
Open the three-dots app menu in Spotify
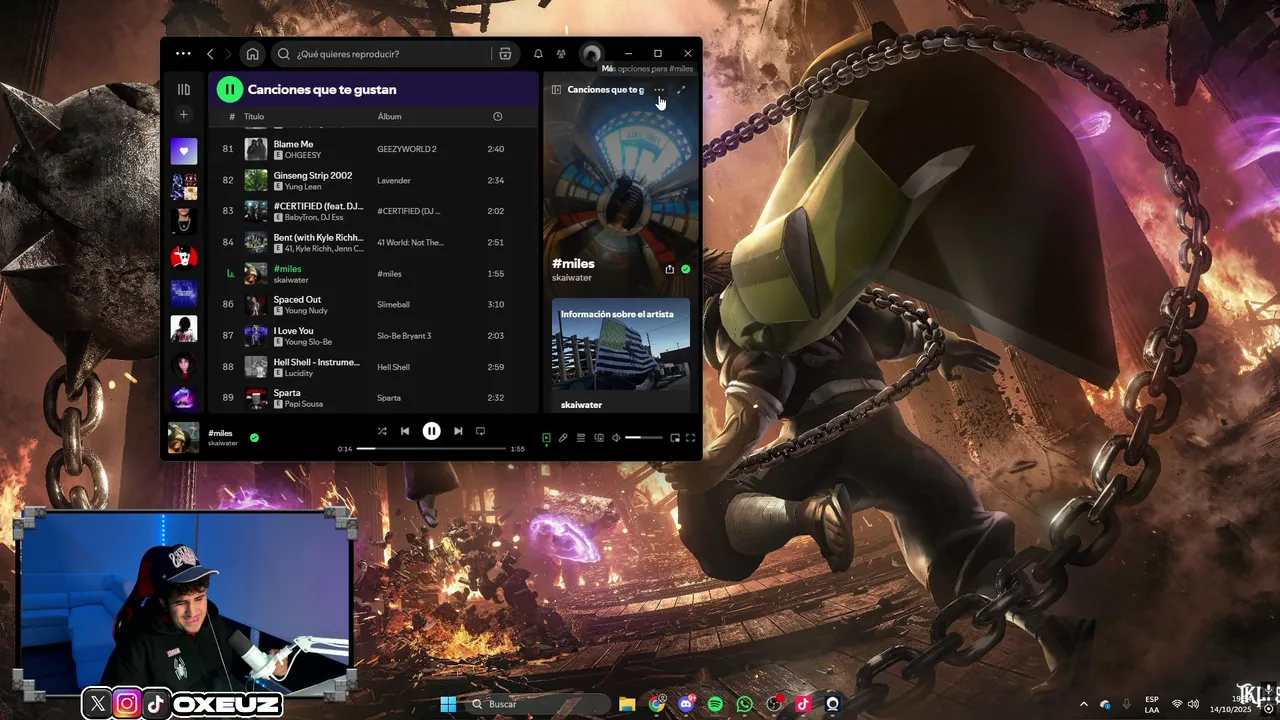pyautogui.click(x=183, y=54)
